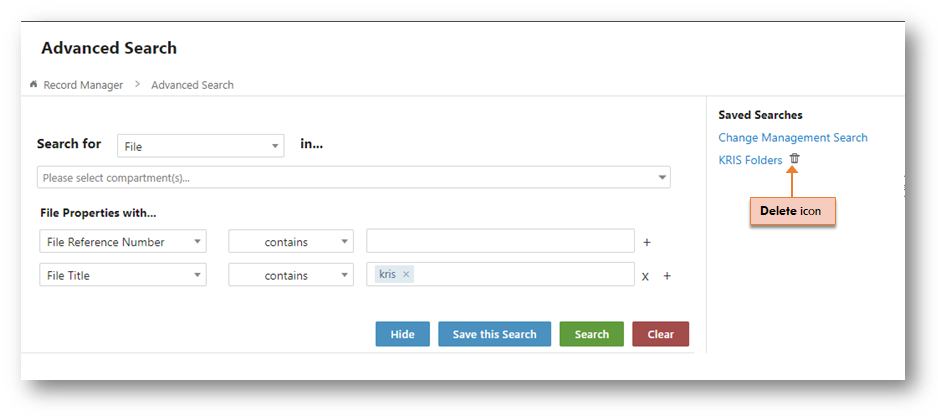Click the delete trash icon beside KRIS Folders
Screen dimensions: 938x420
tap(794, 159)
